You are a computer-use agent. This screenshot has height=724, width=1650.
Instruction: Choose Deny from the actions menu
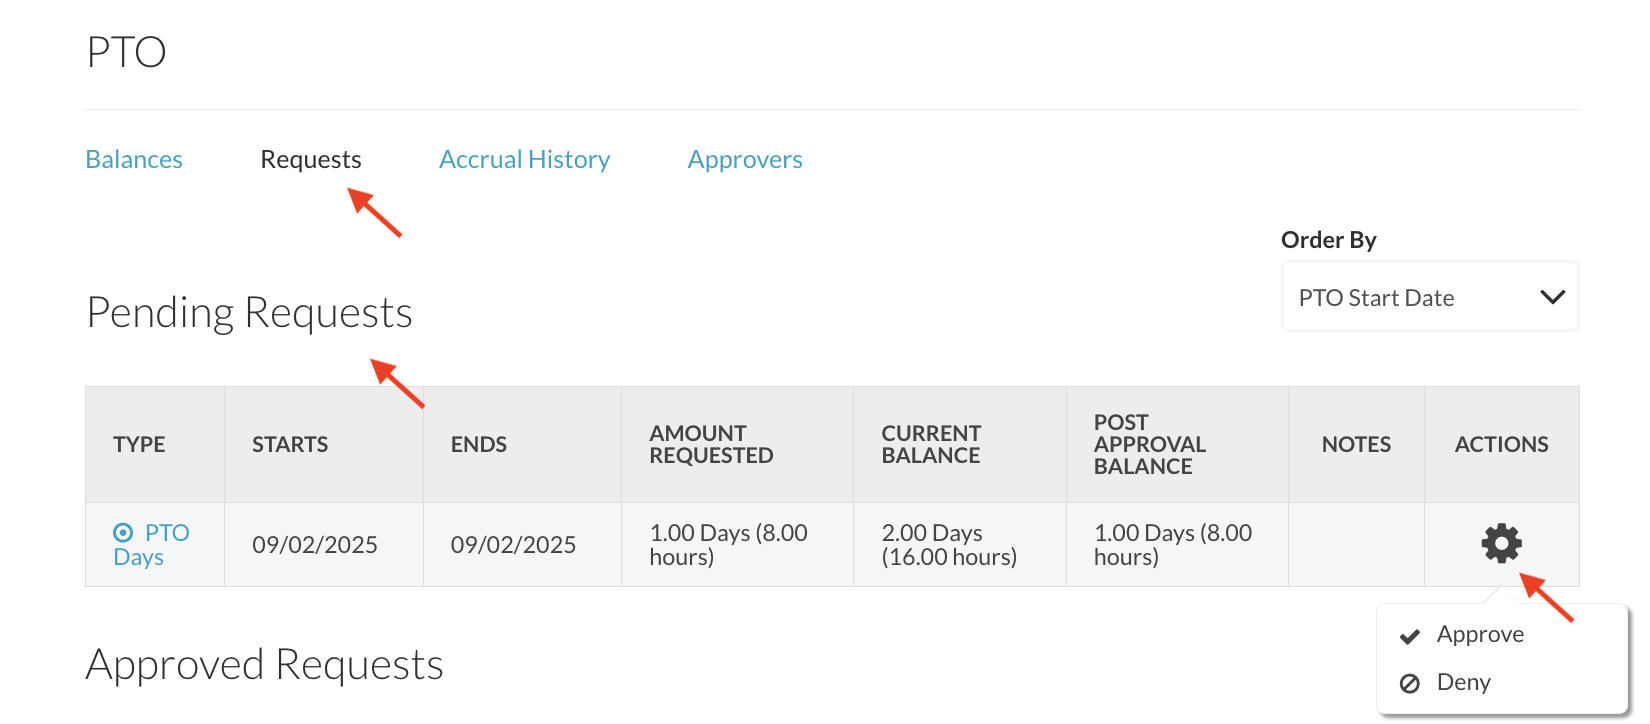(x=1463, y=683)
